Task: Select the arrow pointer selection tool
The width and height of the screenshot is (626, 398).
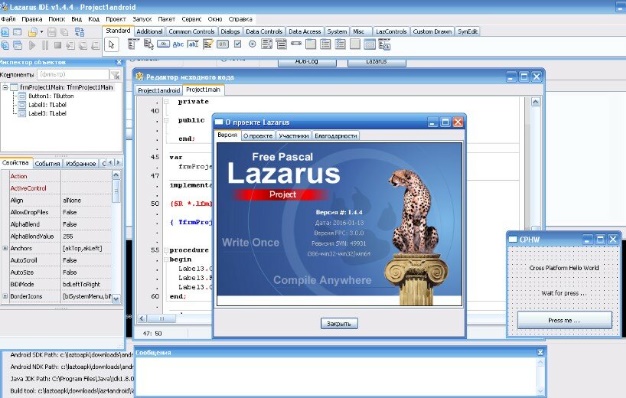Action: tap(111, 45)
